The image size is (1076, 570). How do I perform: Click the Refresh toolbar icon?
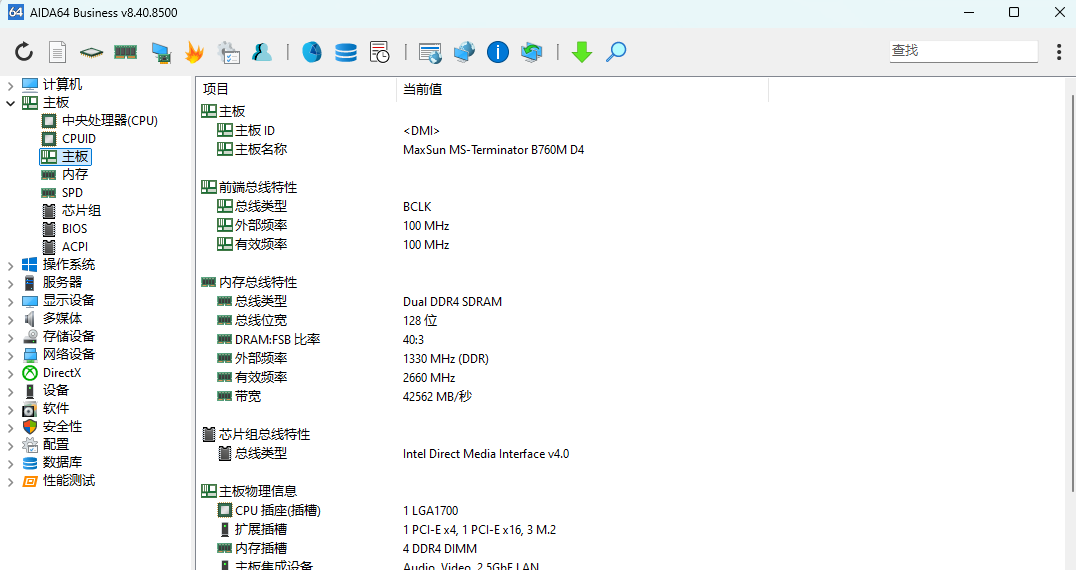(x=24, y=51)
